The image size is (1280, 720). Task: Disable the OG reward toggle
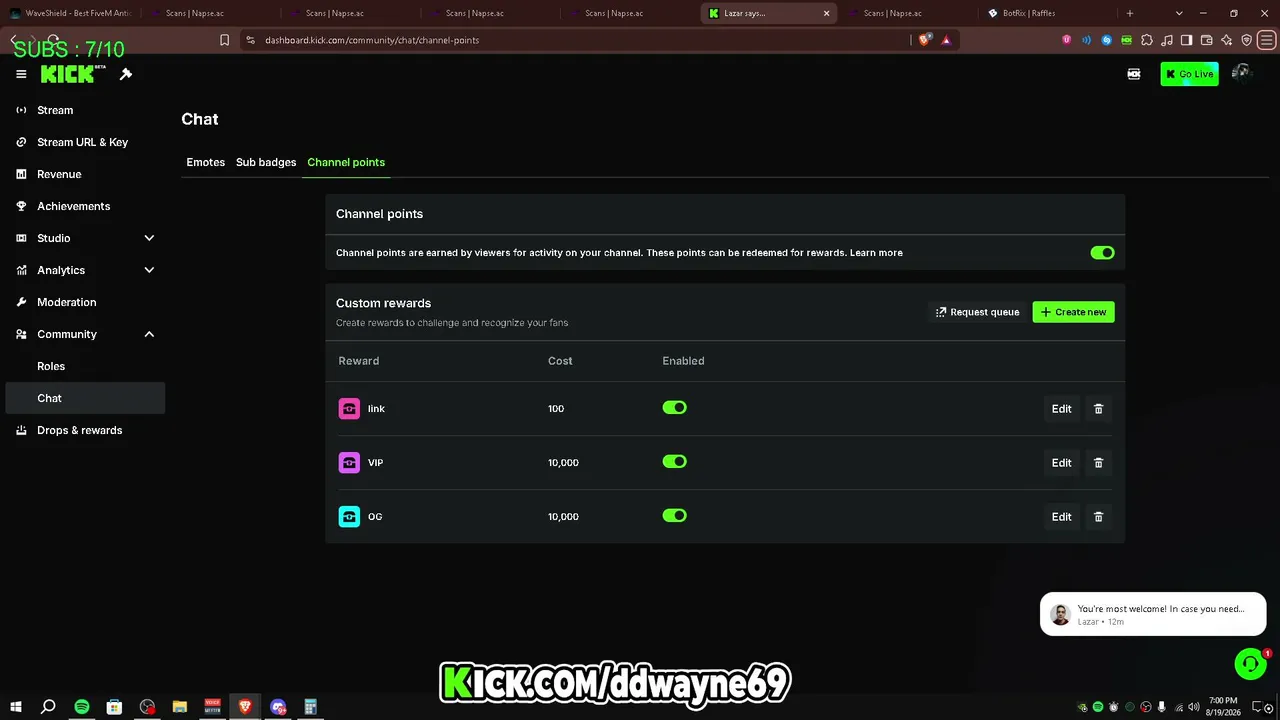tap(675, 516)
